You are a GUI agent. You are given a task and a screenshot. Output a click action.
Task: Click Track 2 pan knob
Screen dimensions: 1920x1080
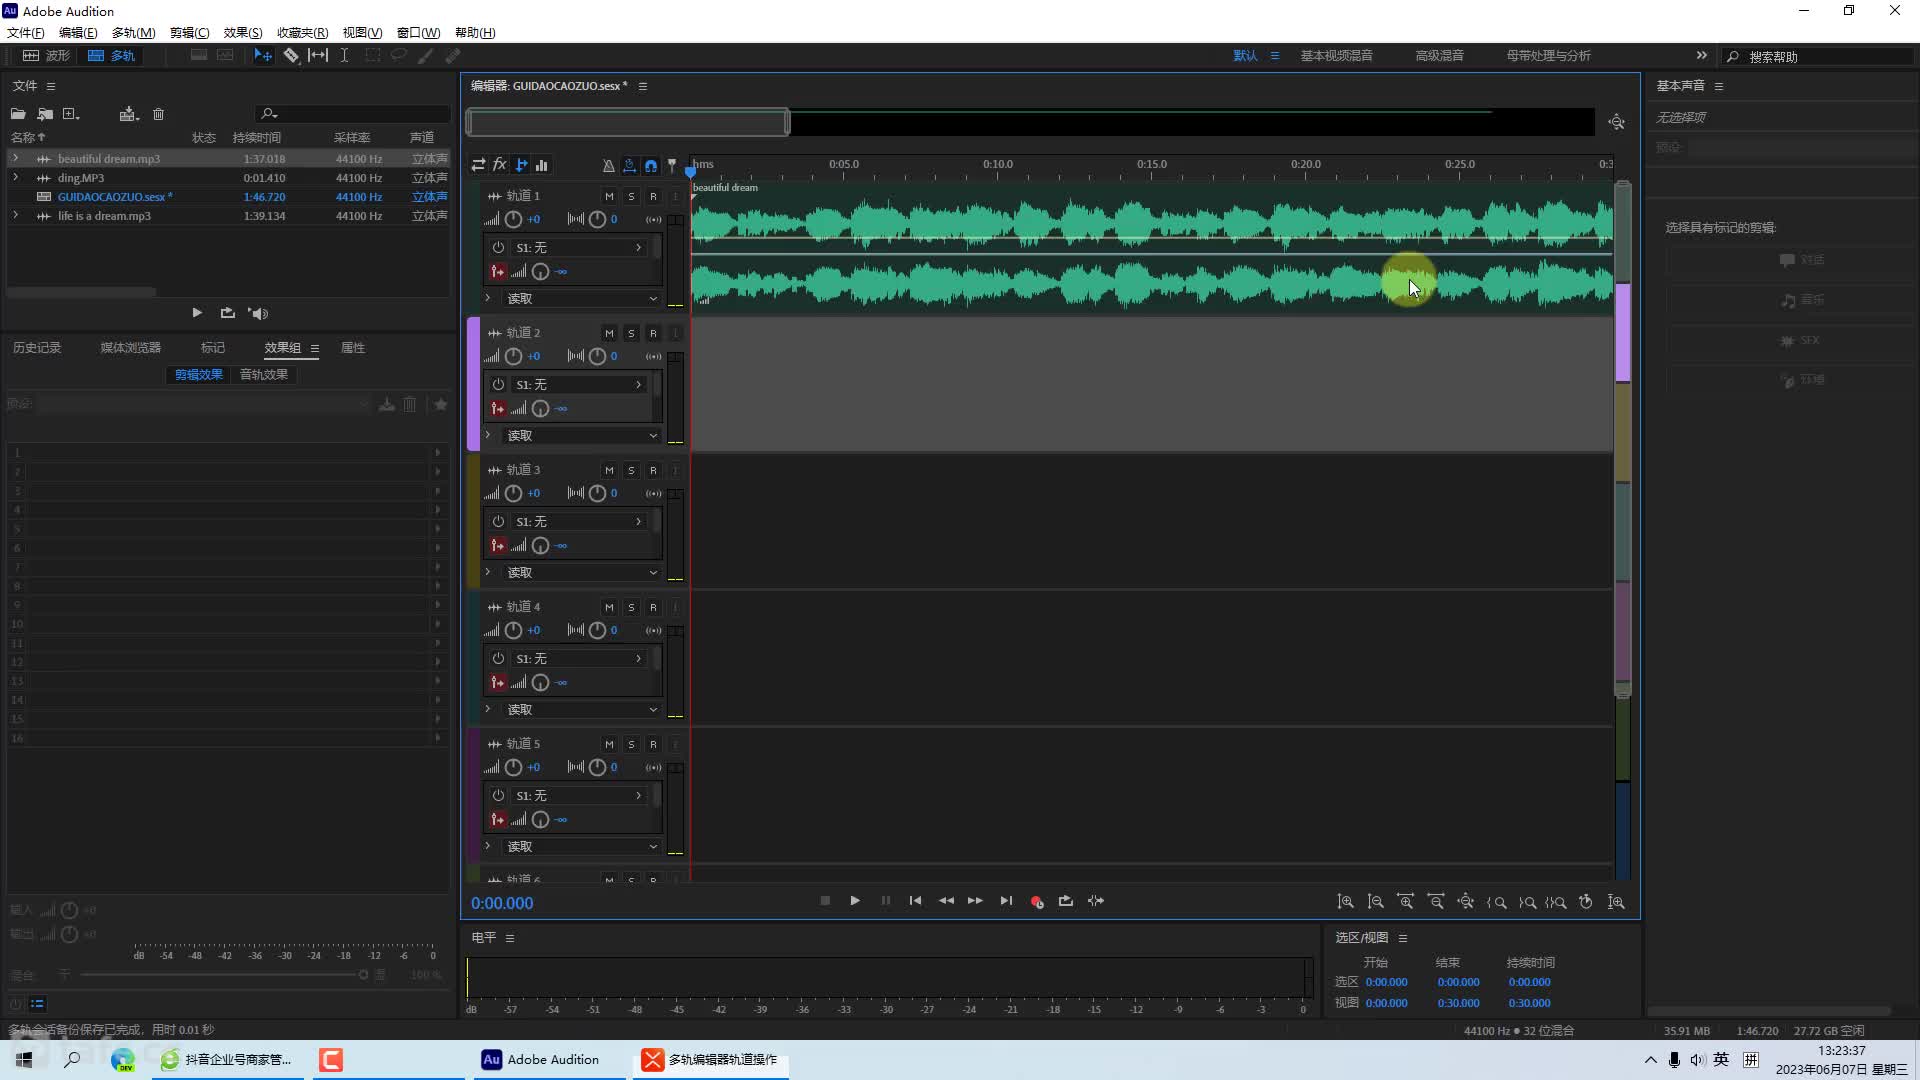click(597, 356)
